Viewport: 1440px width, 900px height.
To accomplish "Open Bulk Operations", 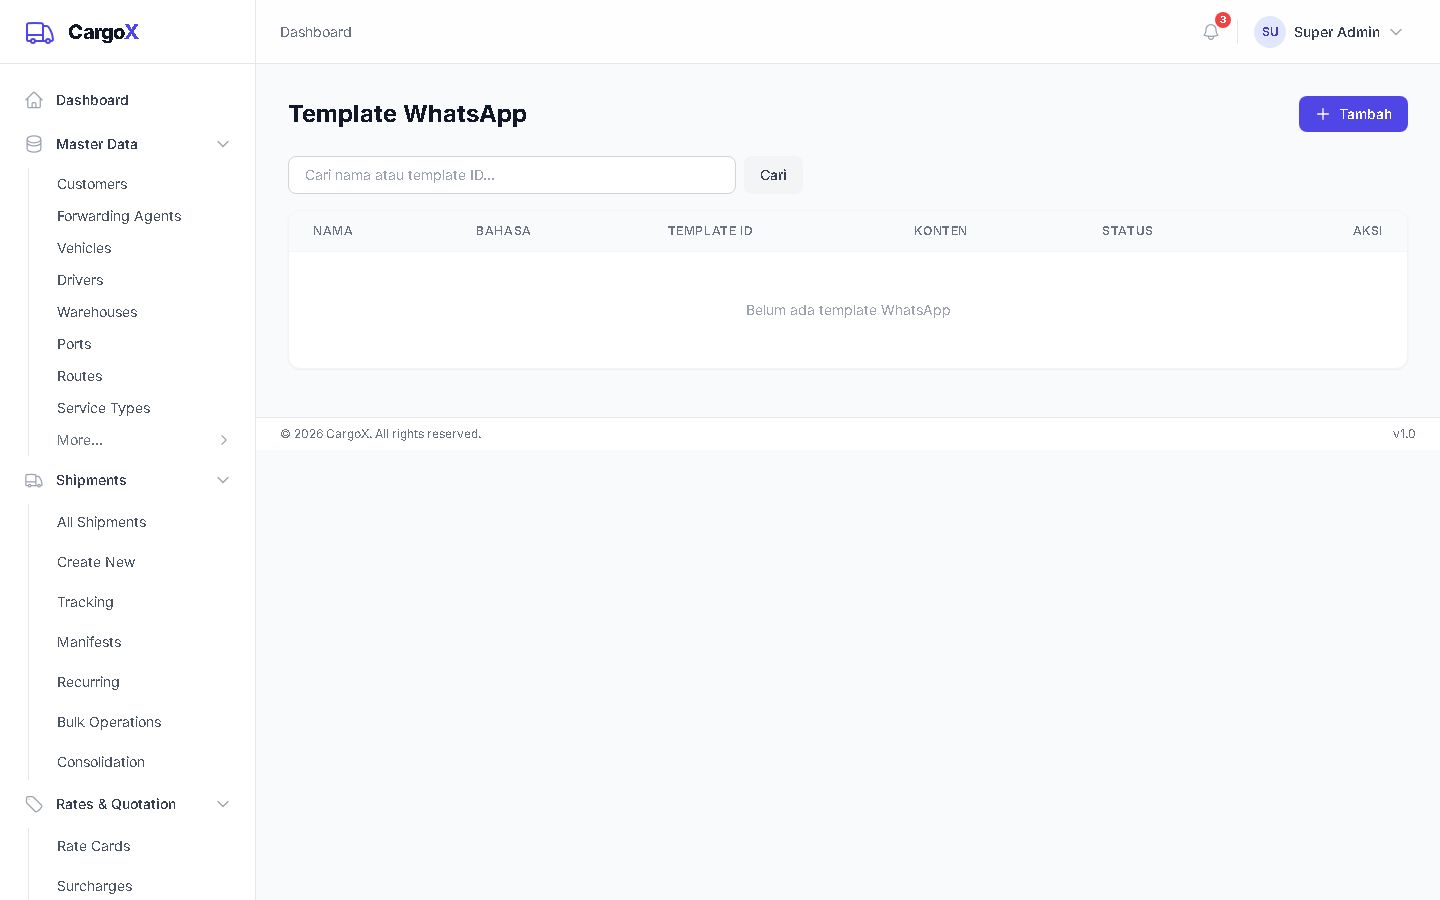I will coord(109,722).
